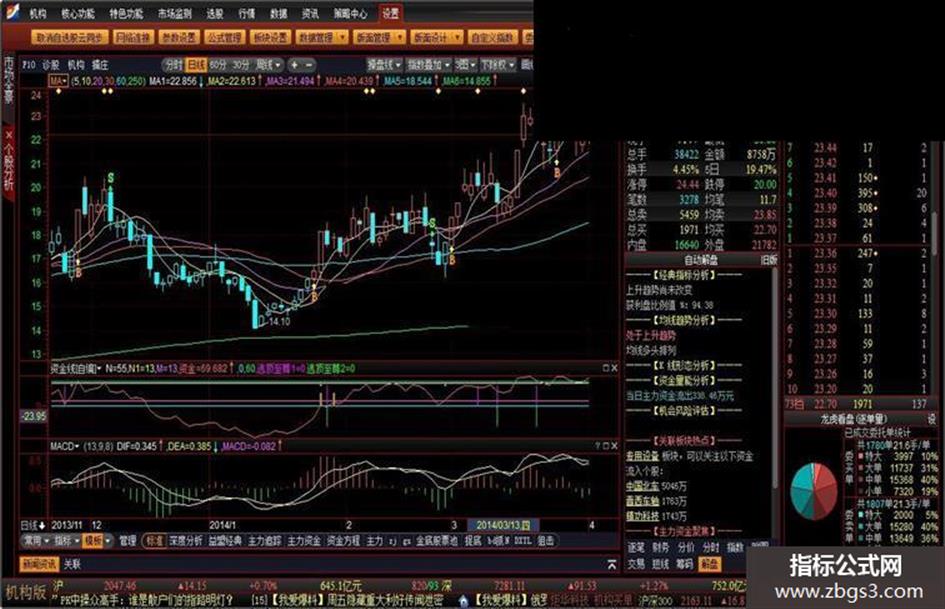Select the 主力追踪 template
Image resolution: width=945 pixels, height=609 pixels.
[x=264, y=541]
